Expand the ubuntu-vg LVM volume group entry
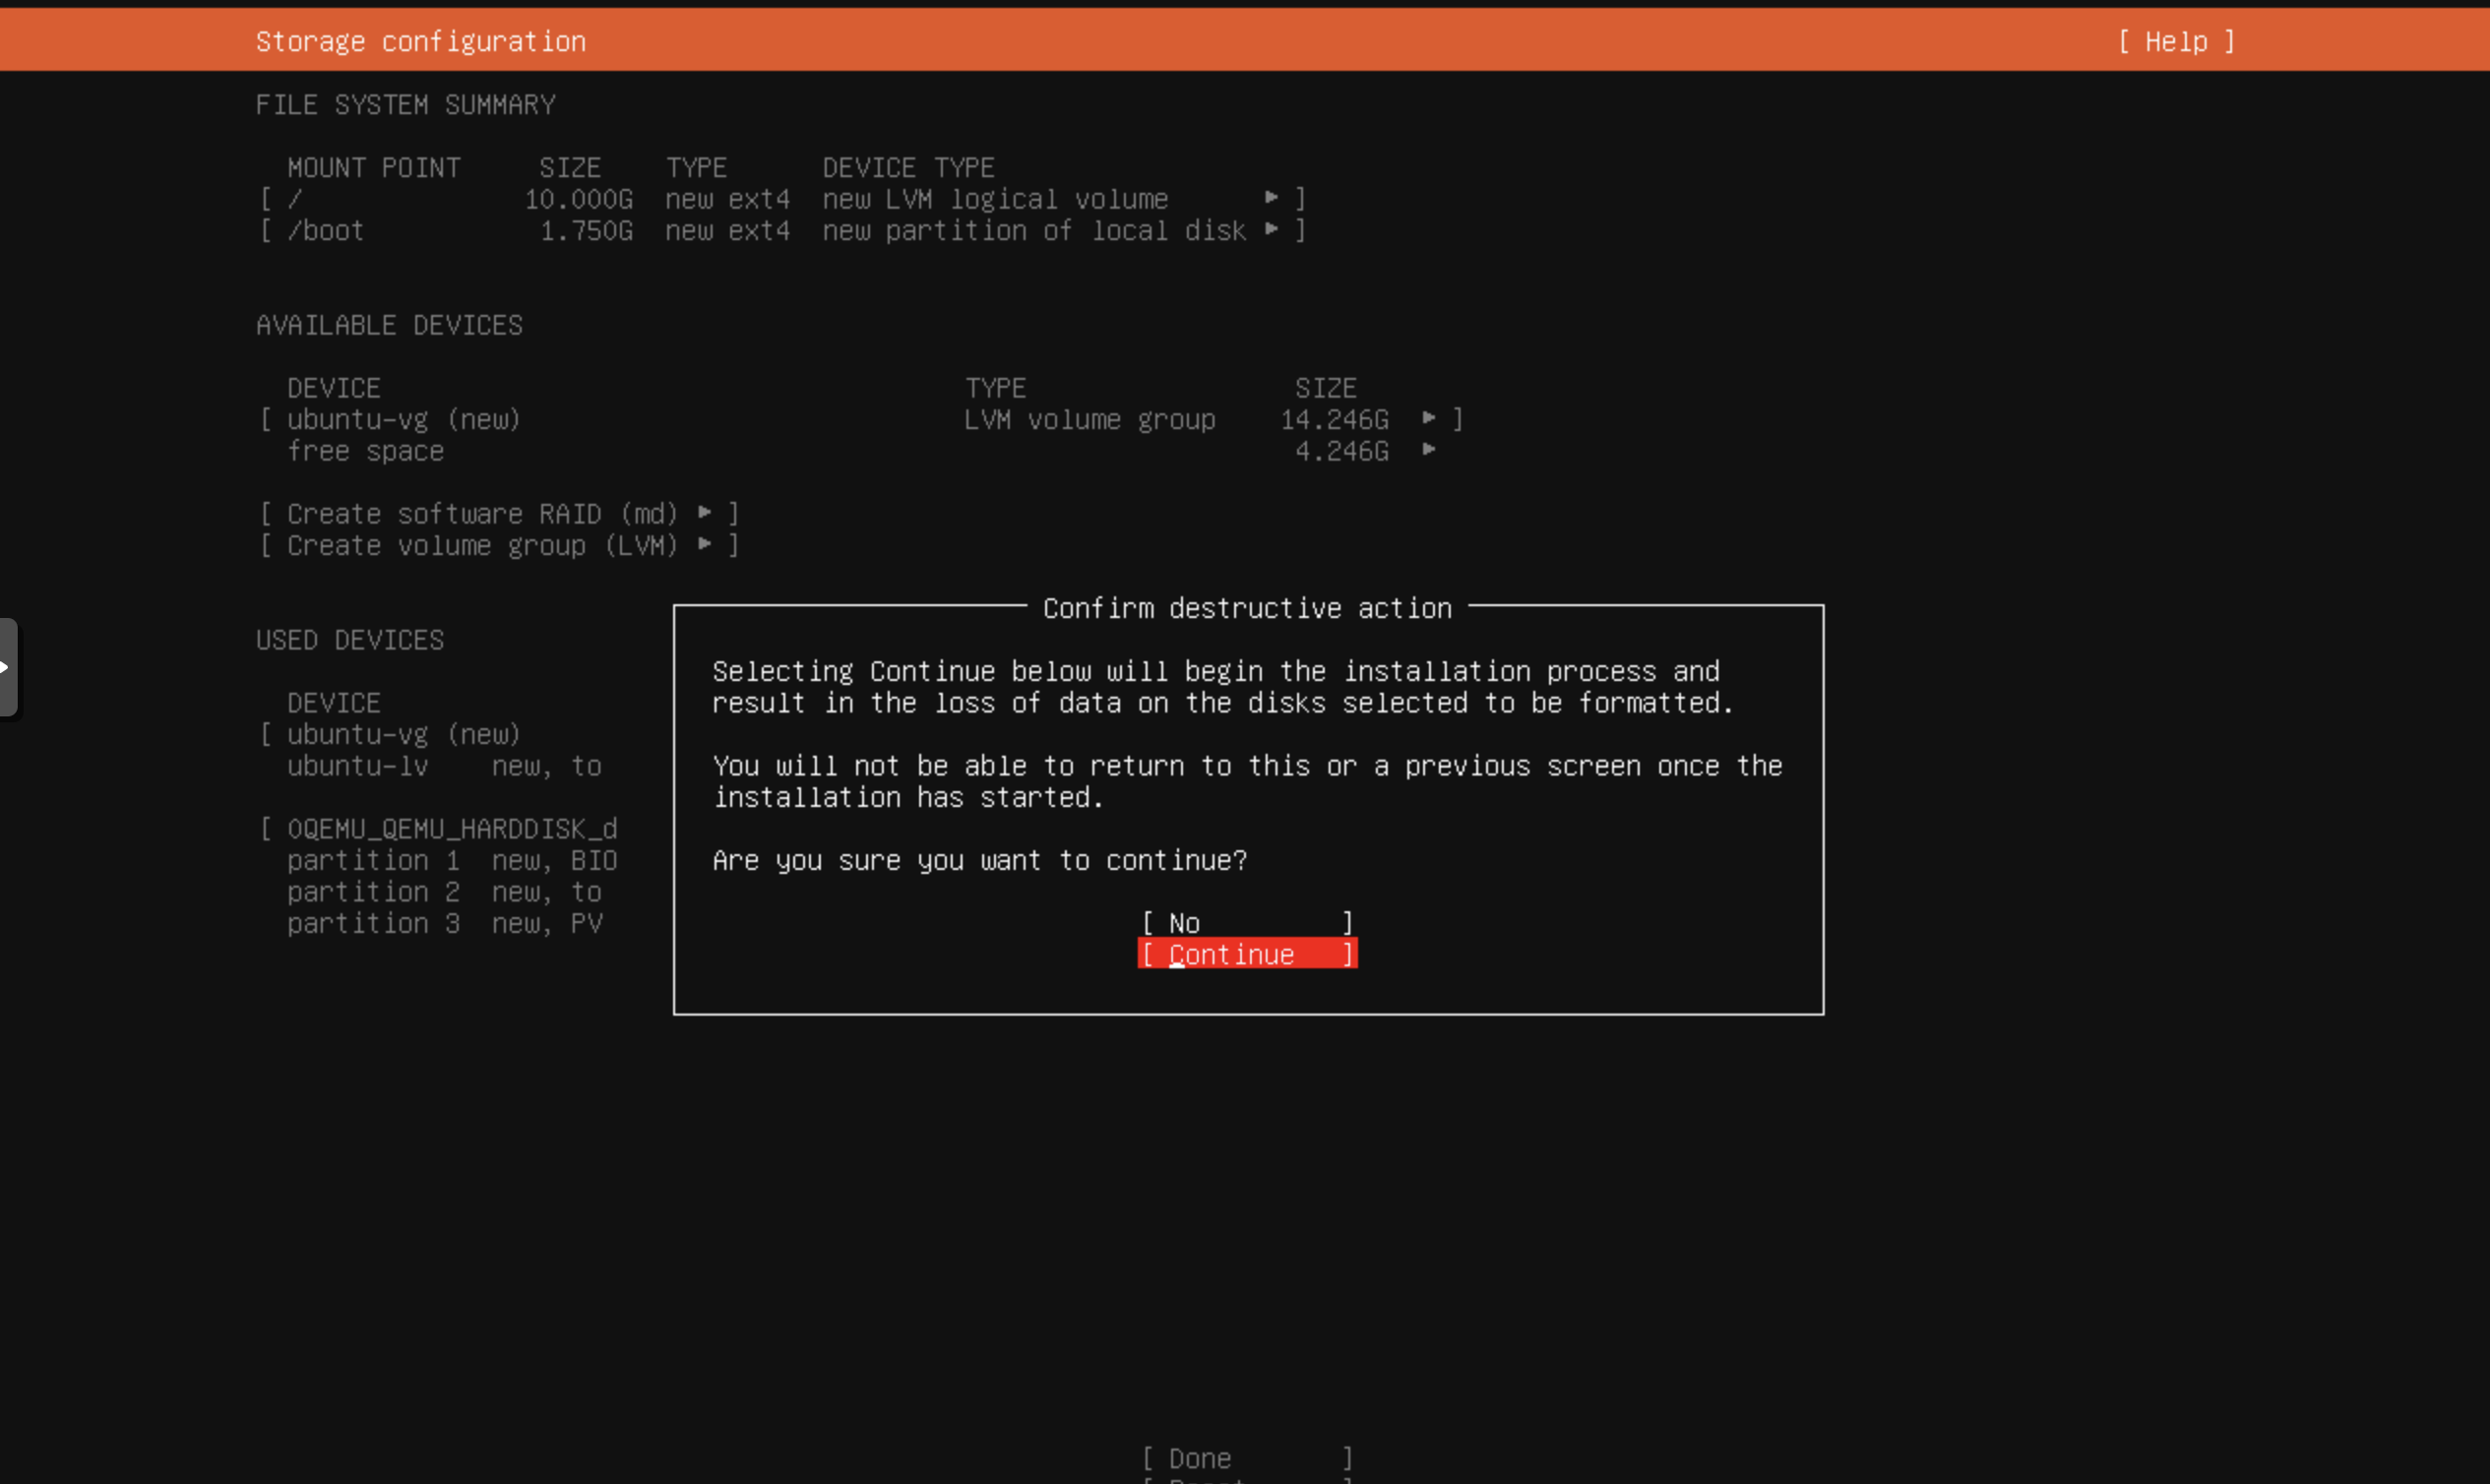Screen dimensions: 2490x1484 click(x=1429, y=419)
